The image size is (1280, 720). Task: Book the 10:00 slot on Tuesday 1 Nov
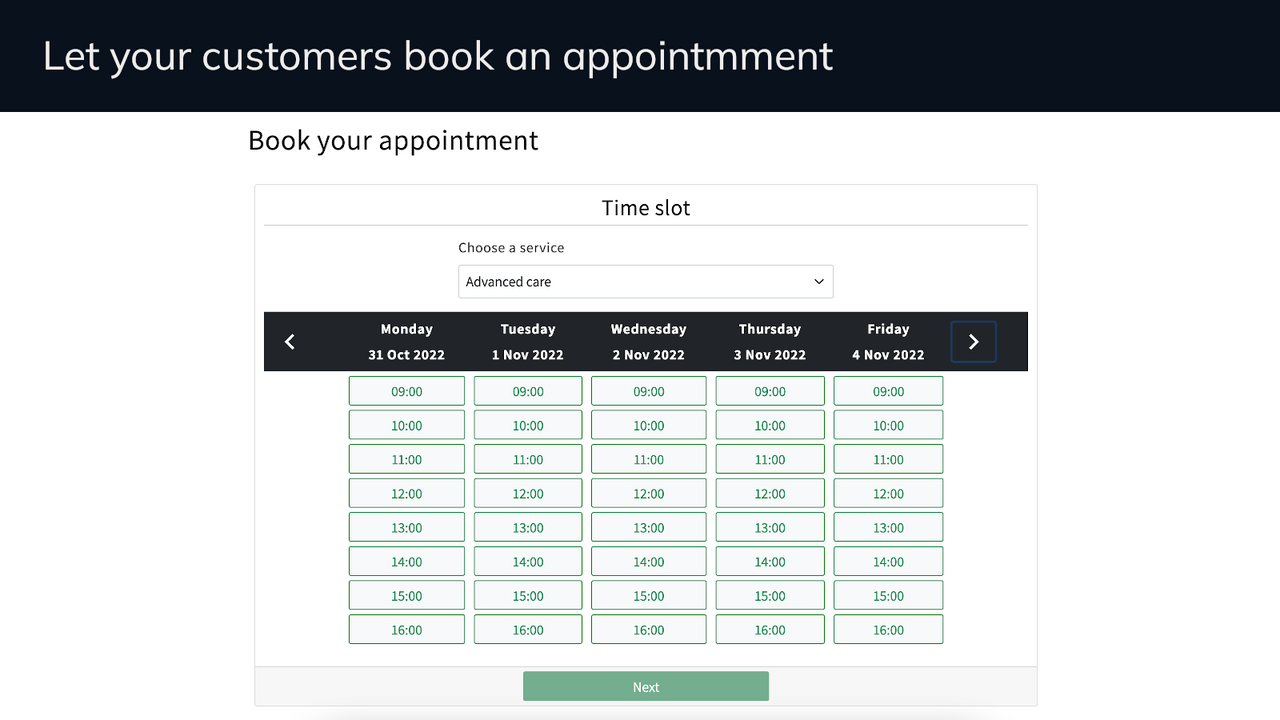tap(527, 424)
